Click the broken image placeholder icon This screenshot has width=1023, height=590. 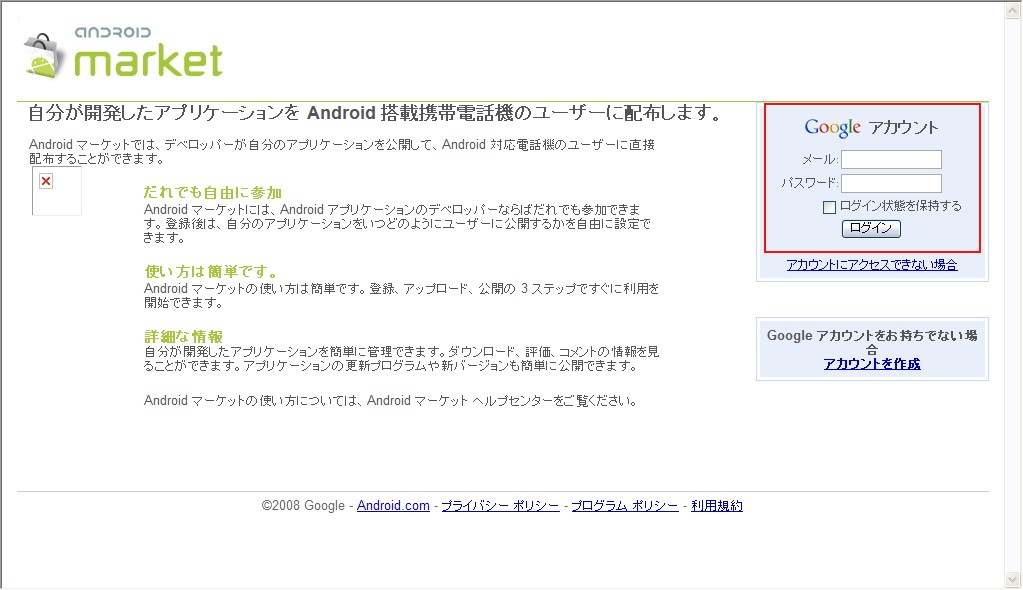click(x=46, y=181)
